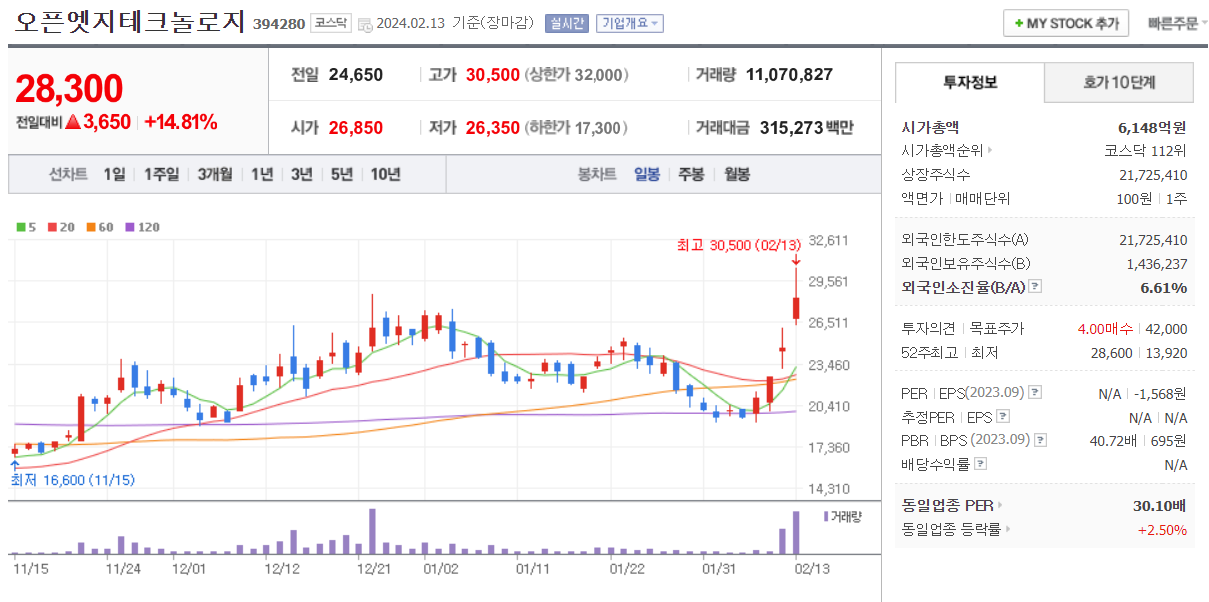Select 1년 line chart period

[262, 174]
